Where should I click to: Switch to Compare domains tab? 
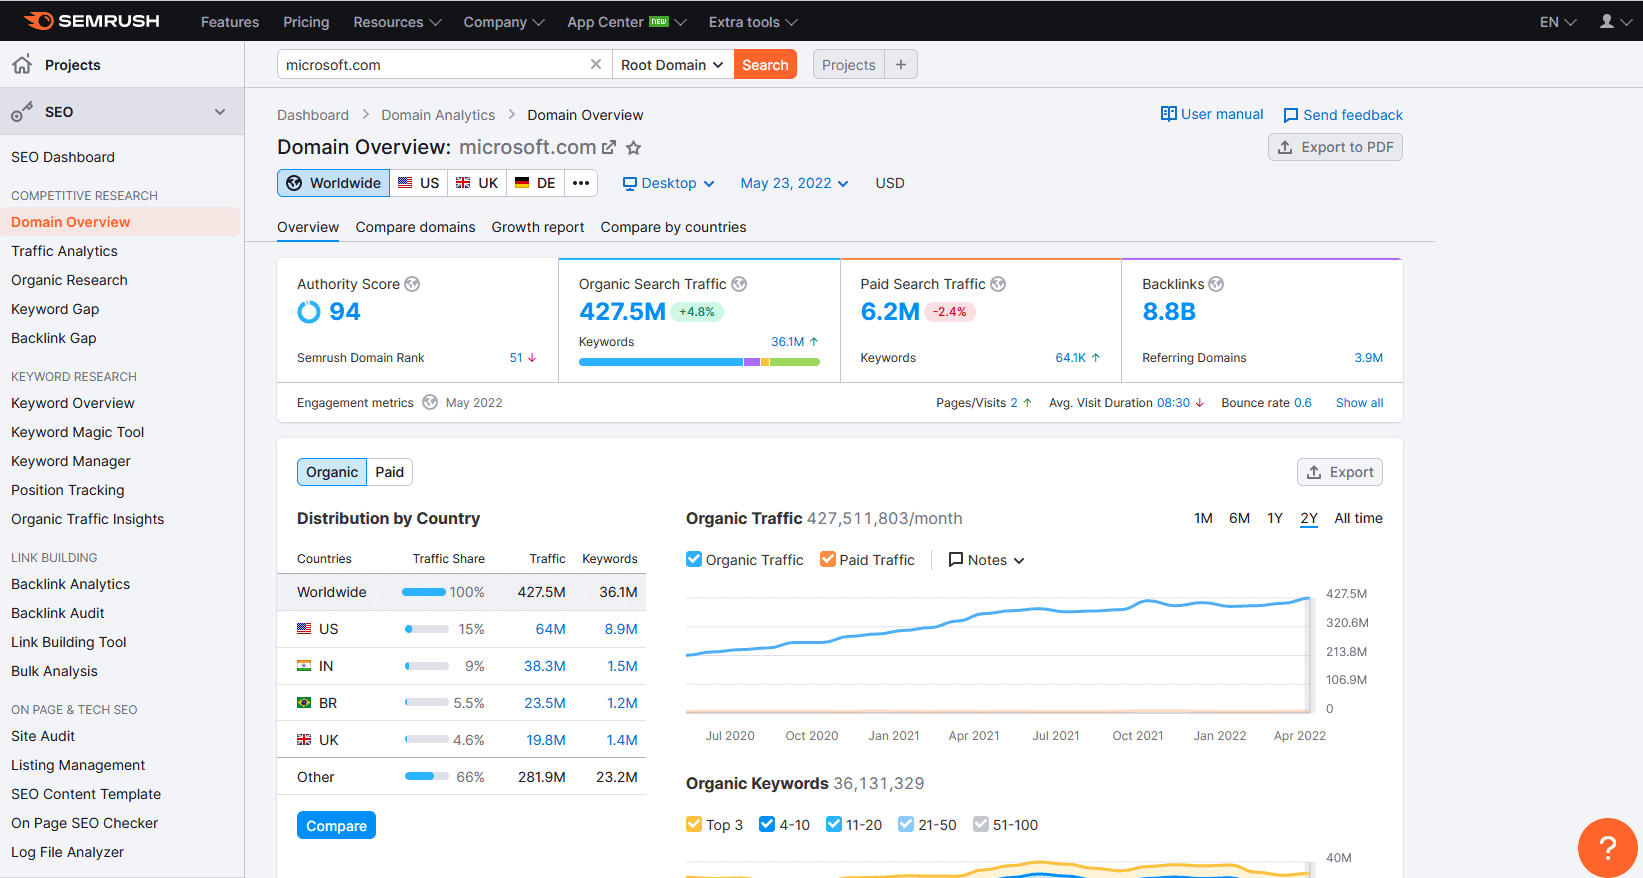coord(415,227)
